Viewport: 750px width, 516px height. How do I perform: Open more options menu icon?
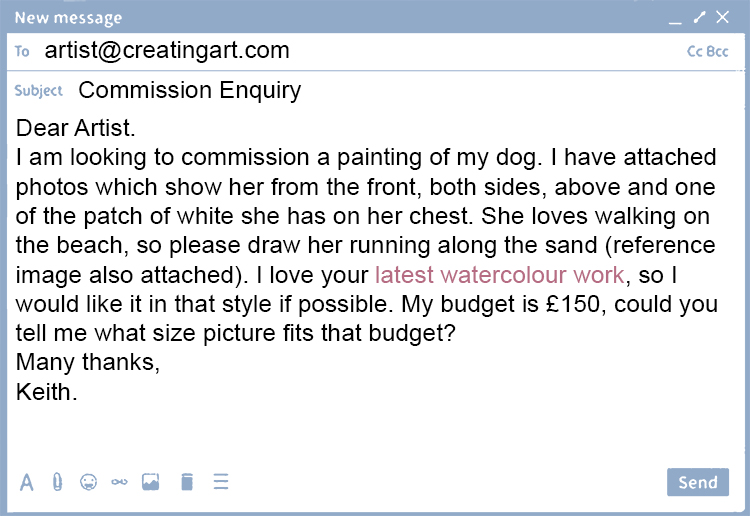click(x=221, y=482)
